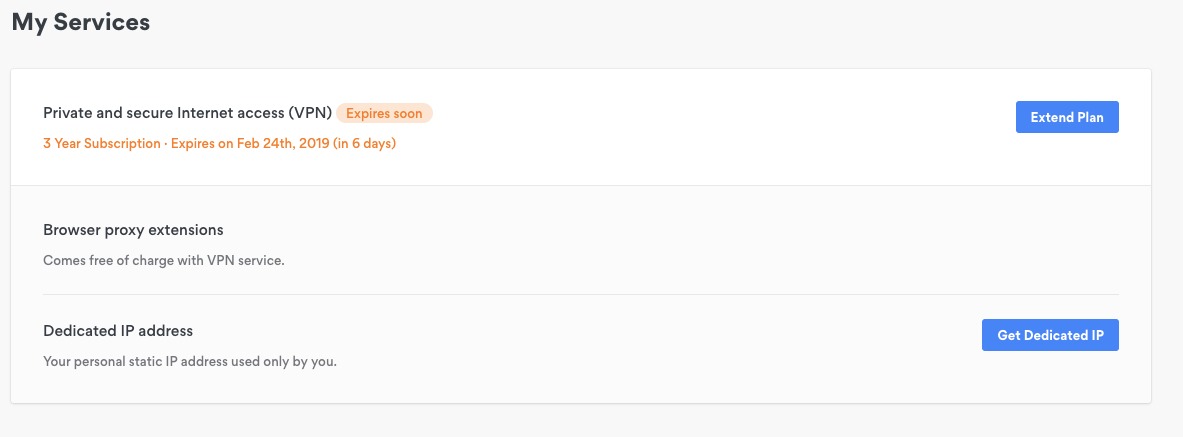1183x437 pixels.
Task: Click the border between VPN row and grey section
Action: pyautogui.click(x=581, y=185)
